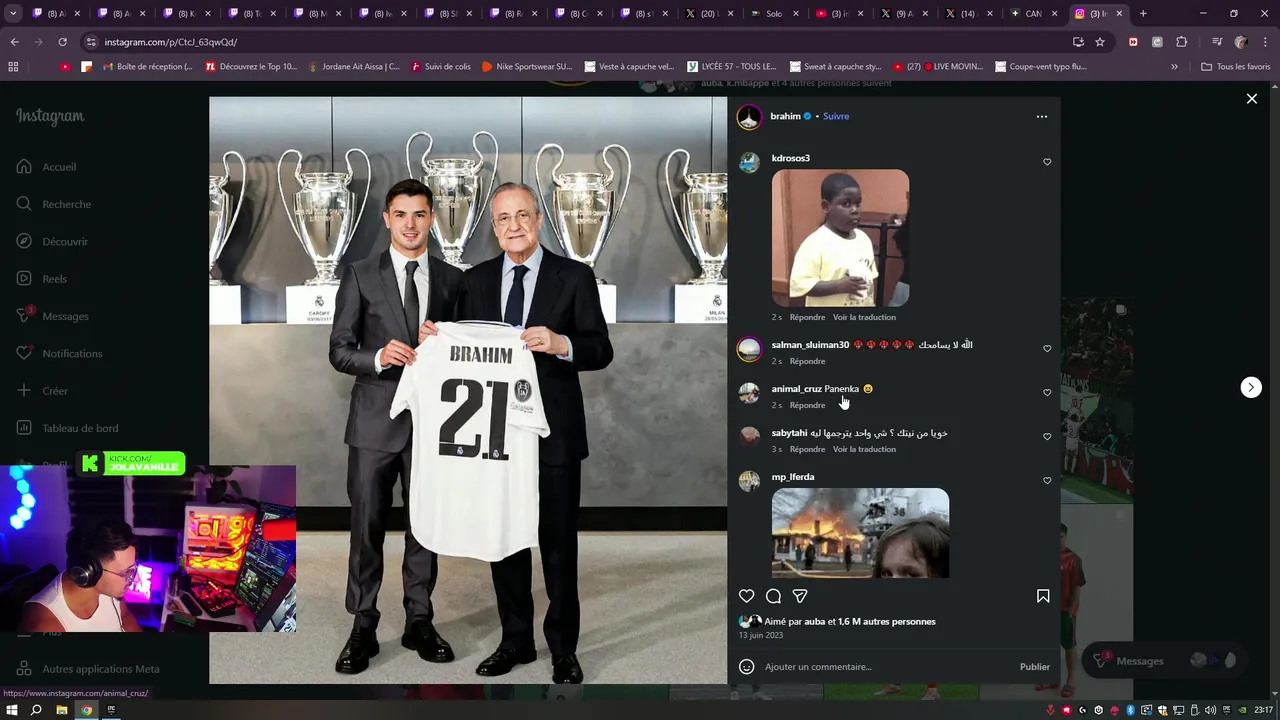Viewport: 1280px width, 720px height.
Task: Open Recherche in Instagram sidebar
Action: coord(54,204)
